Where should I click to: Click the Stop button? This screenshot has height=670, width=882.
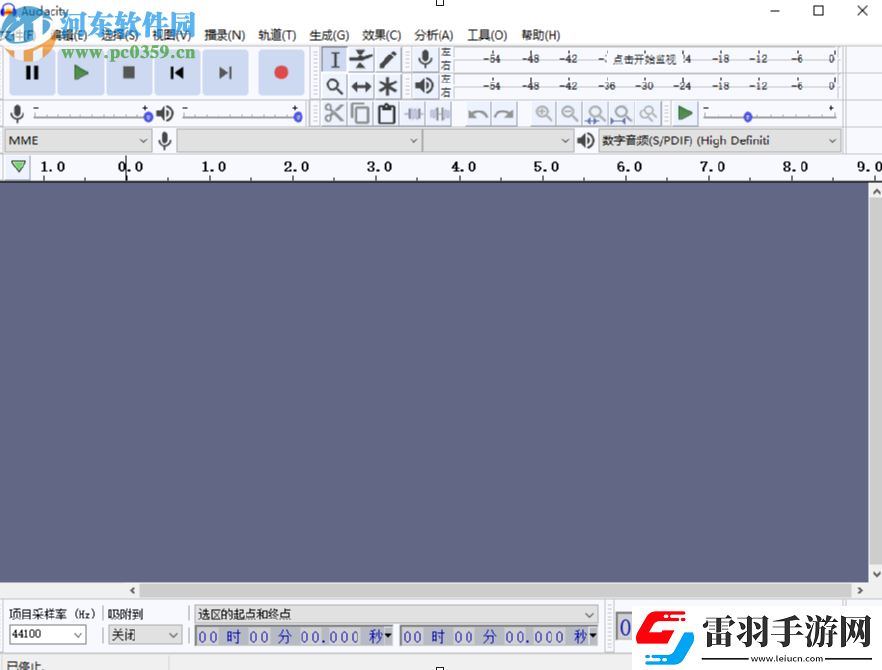[x=129, y=73]
